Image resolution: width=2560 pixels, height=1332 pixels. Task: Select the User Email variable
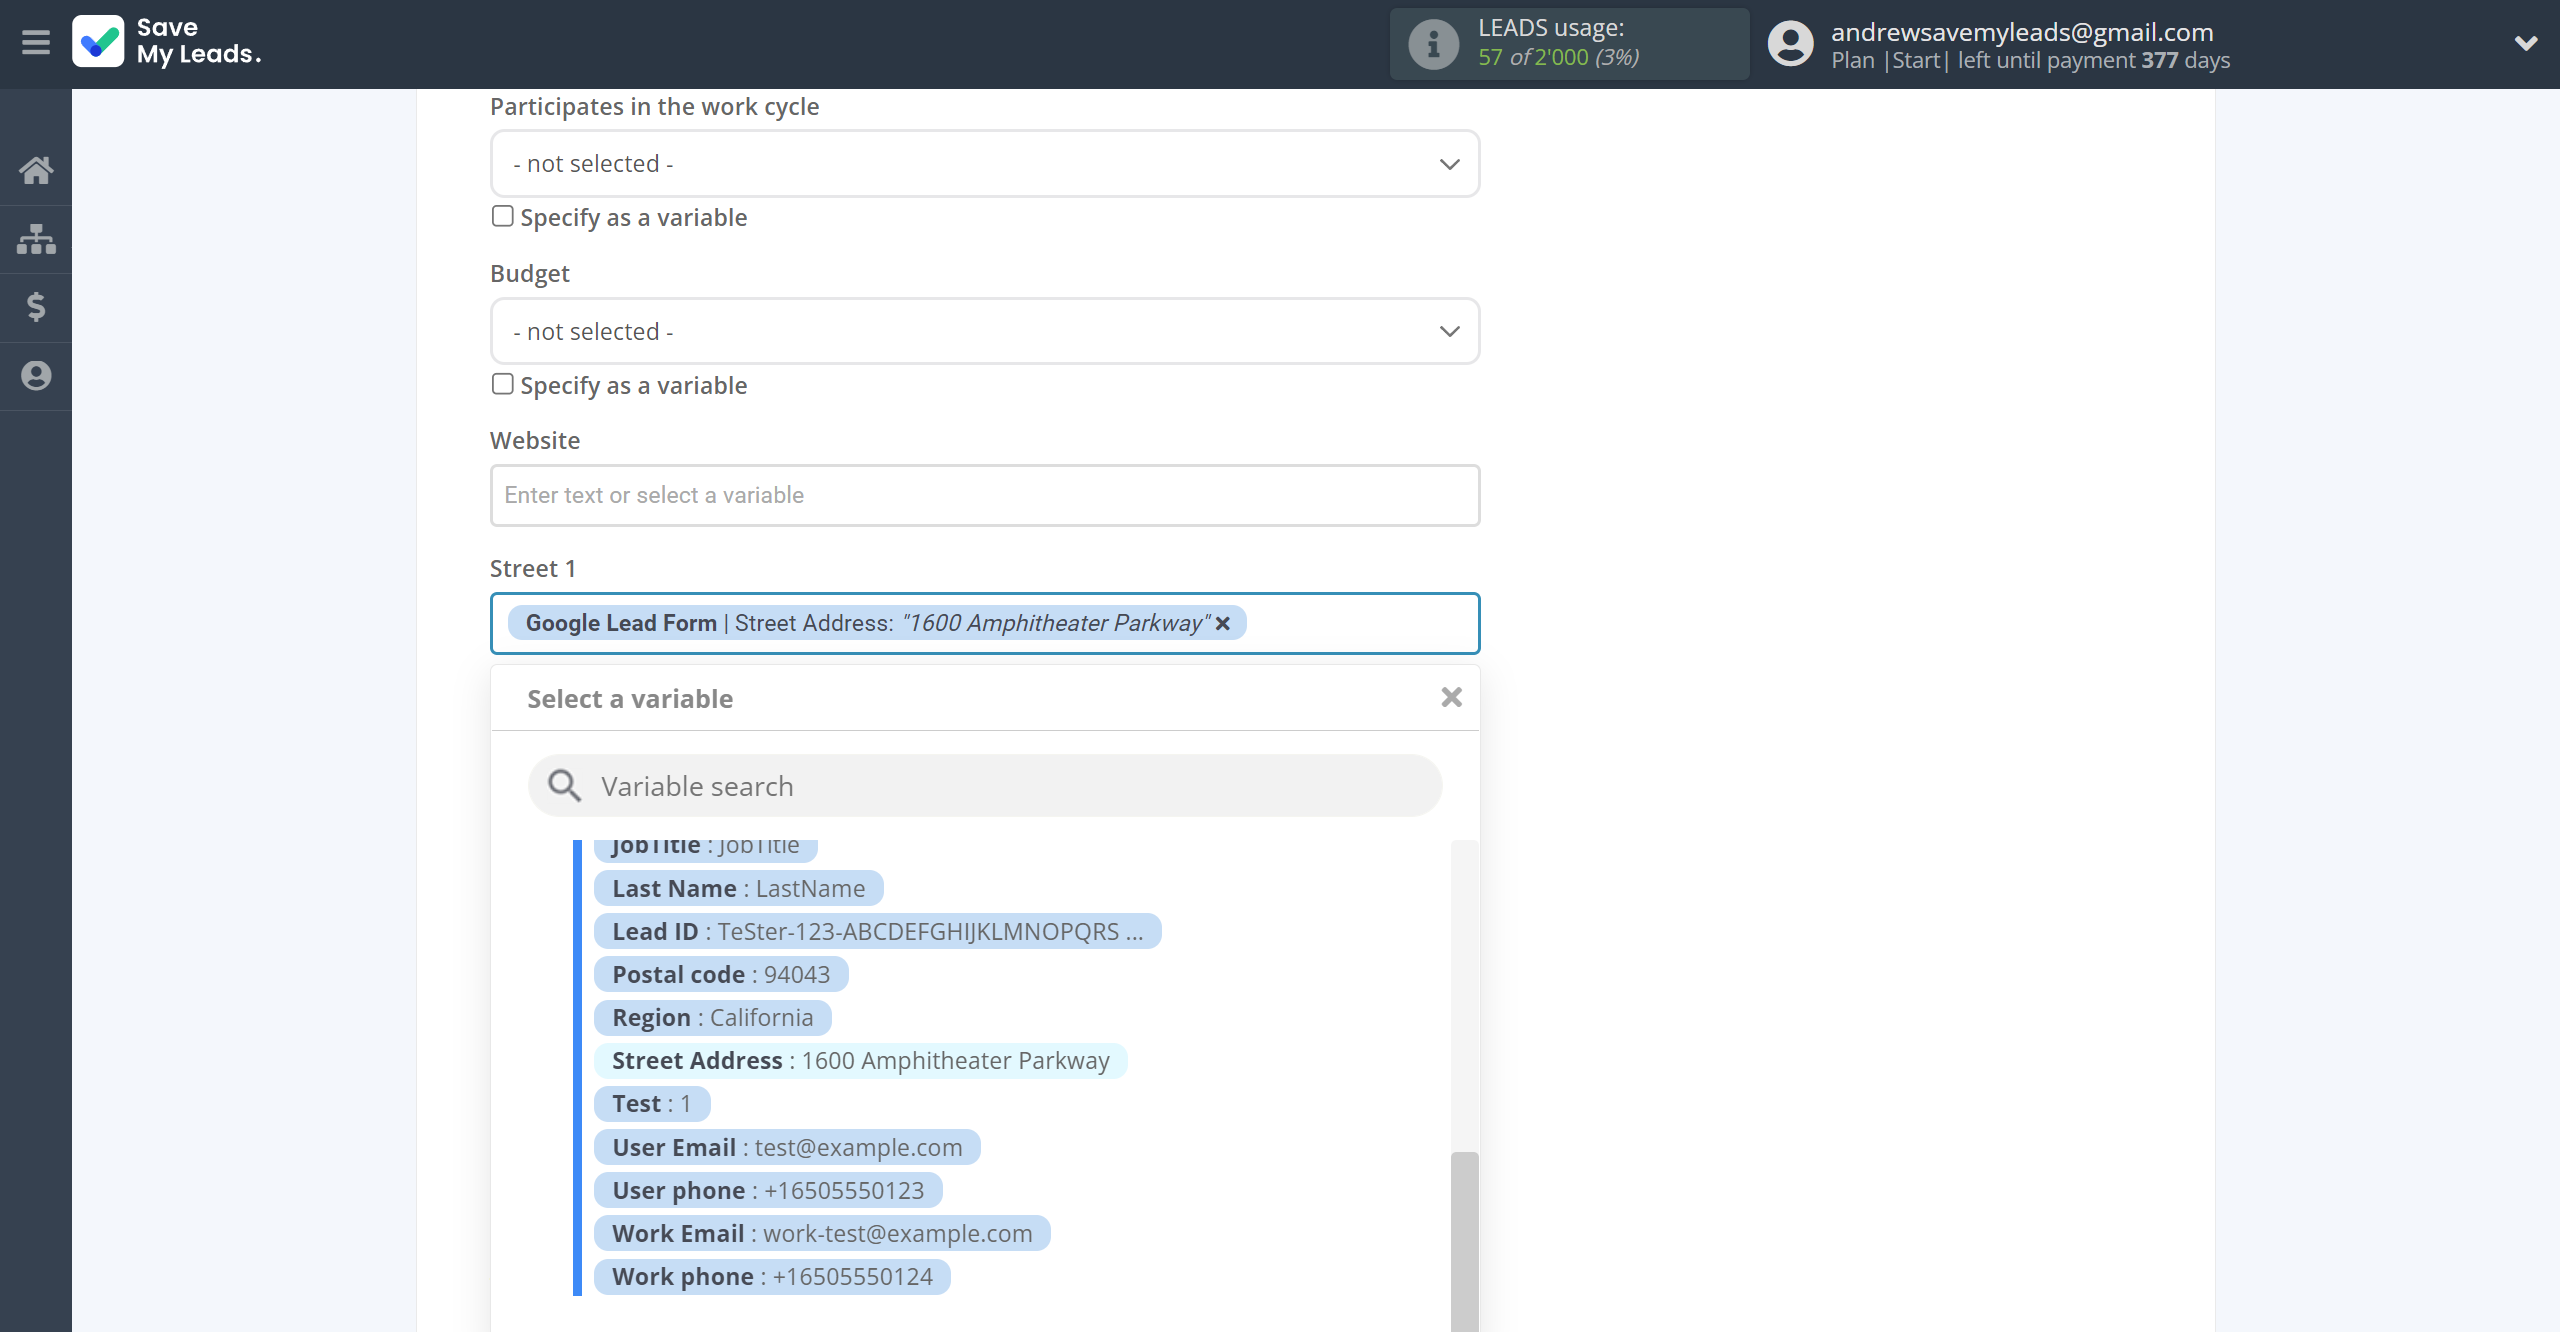pos(787,1147)
